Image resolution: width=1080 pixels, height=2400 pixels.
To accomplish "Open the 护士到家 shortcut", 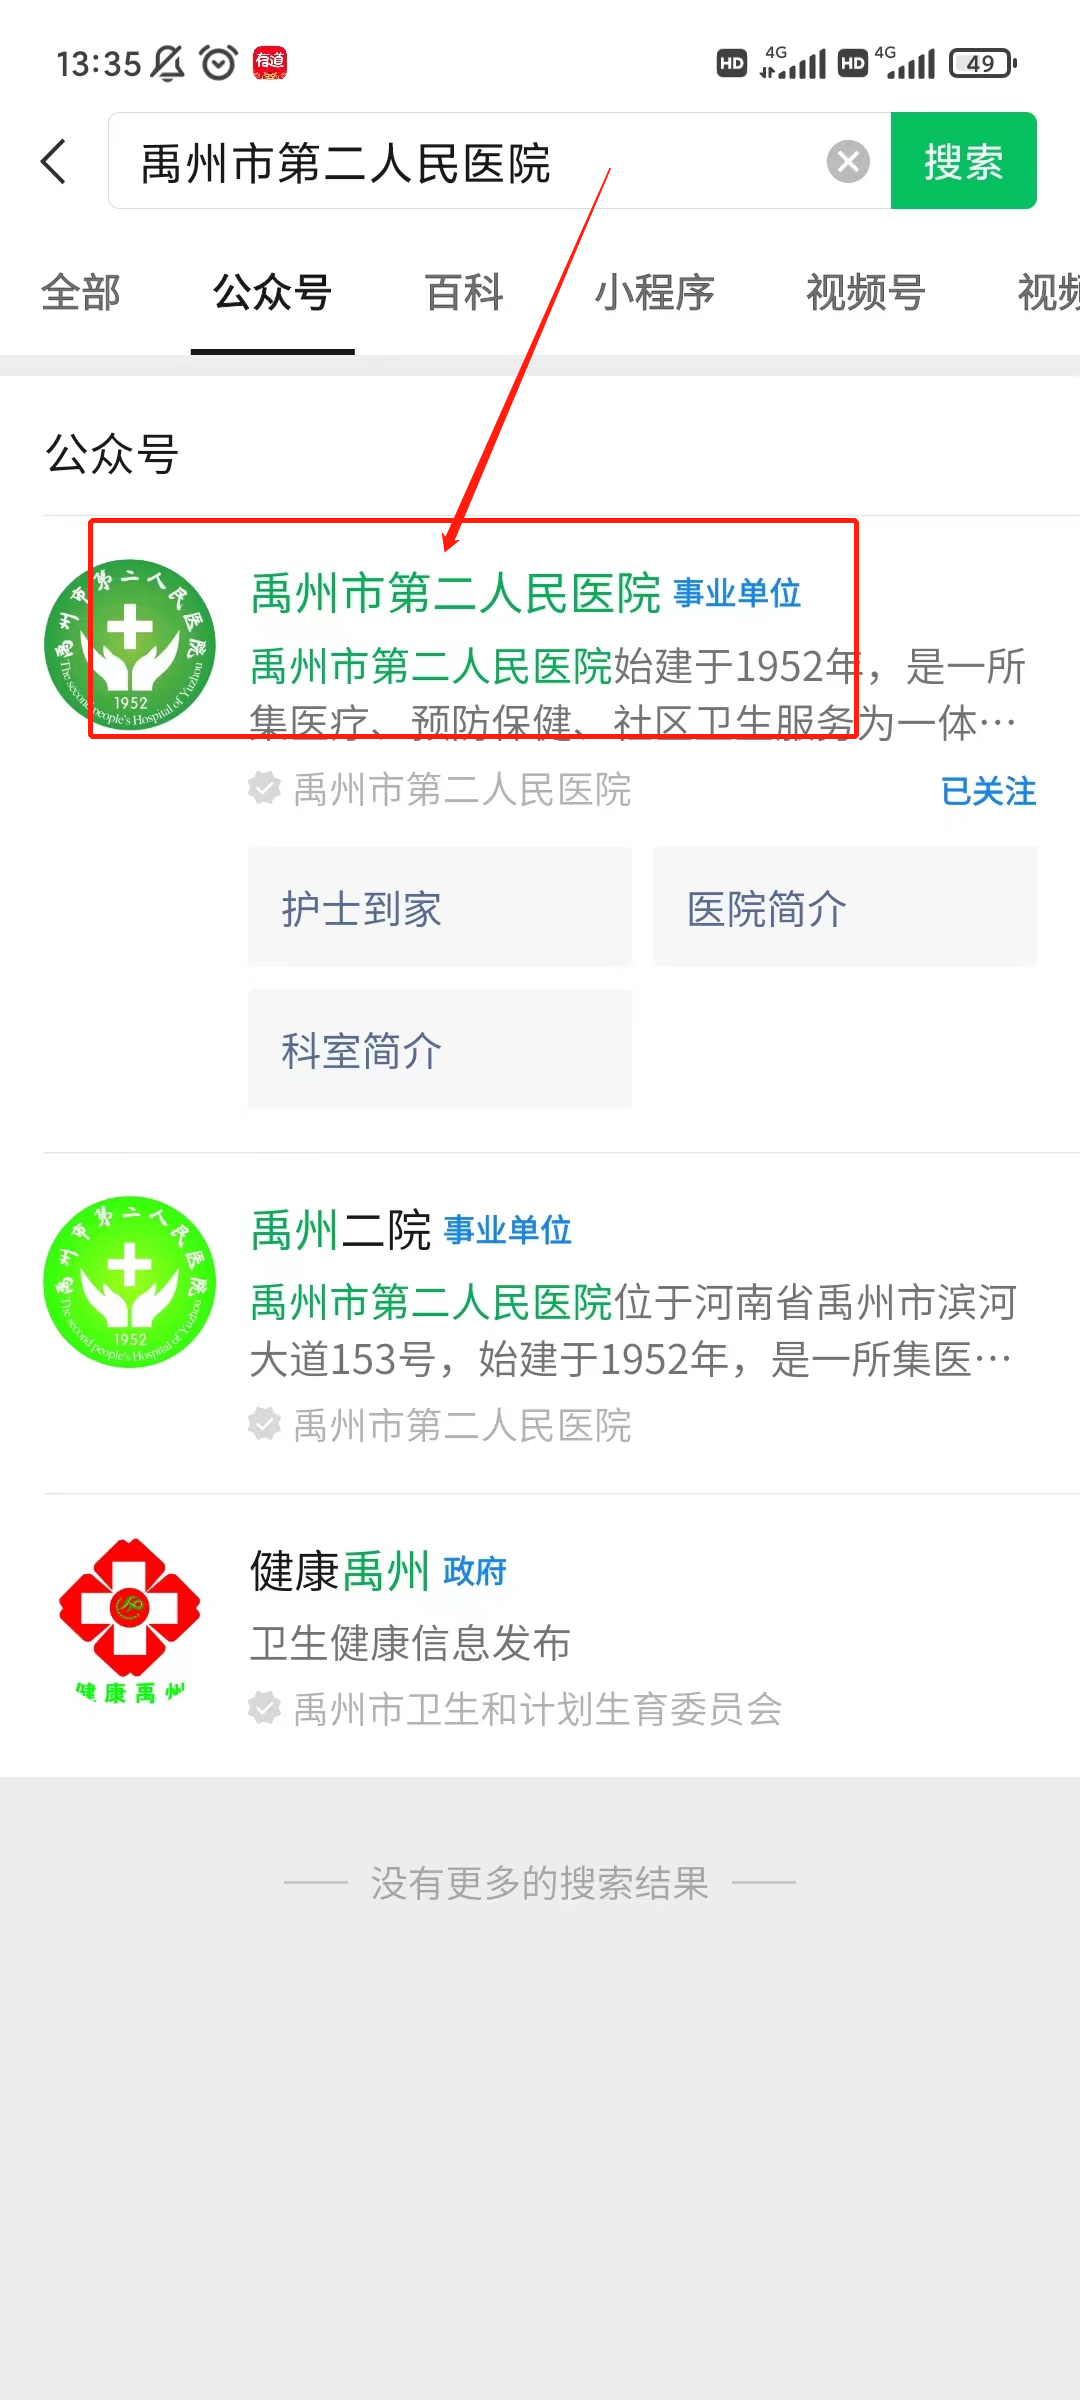I will pyautogui.click(x=440, y=907).
